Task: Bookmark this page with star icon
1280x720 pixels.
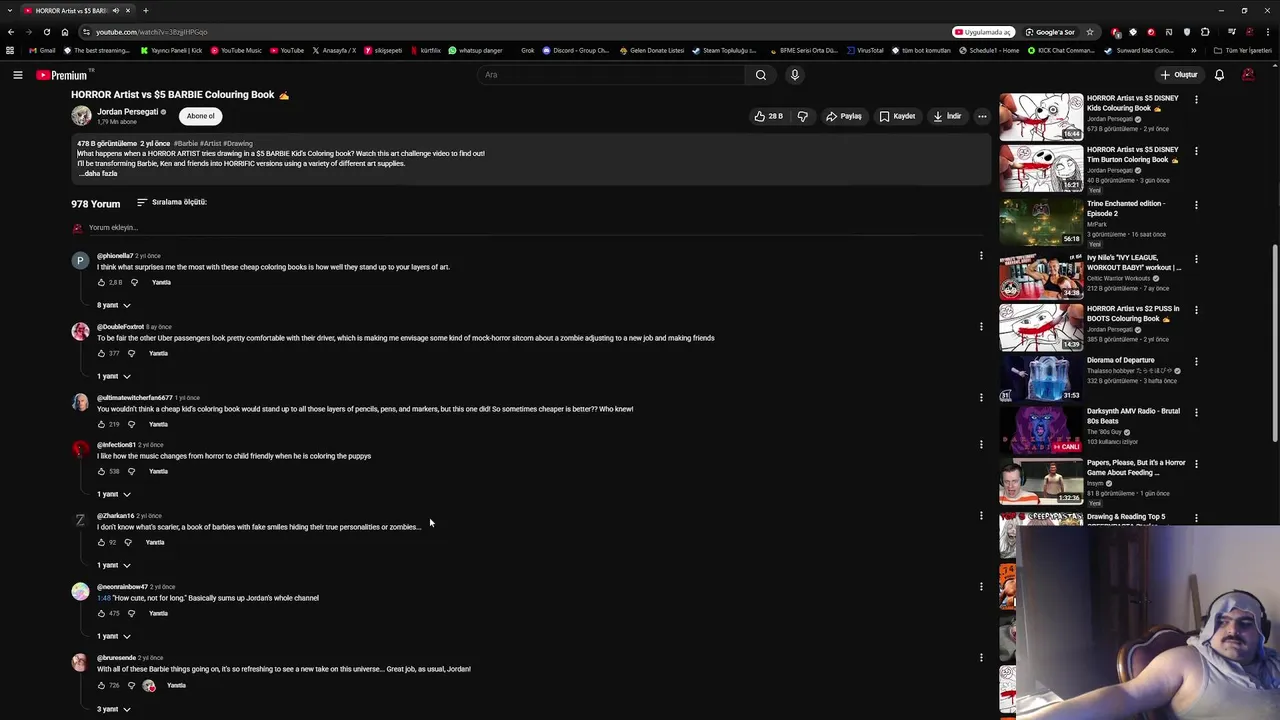Action: (1090, 32)
